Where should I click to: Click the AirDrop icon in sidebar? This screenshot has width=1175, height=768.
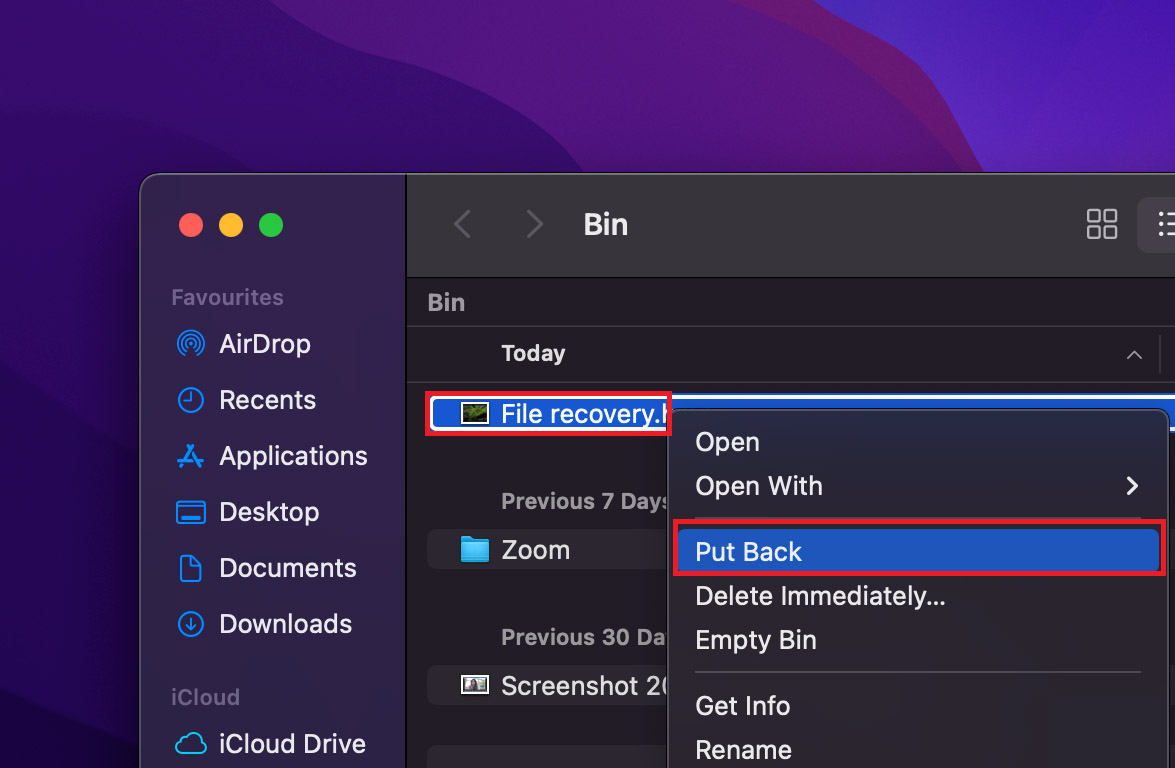(190, 344)
